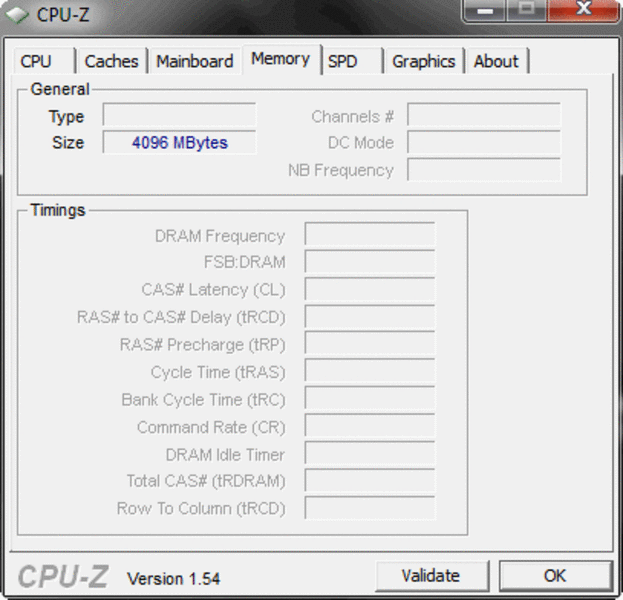The image size is (623, 600).
Task: Minimize the CPU-Z window
Action: click(x=485, y=10)
